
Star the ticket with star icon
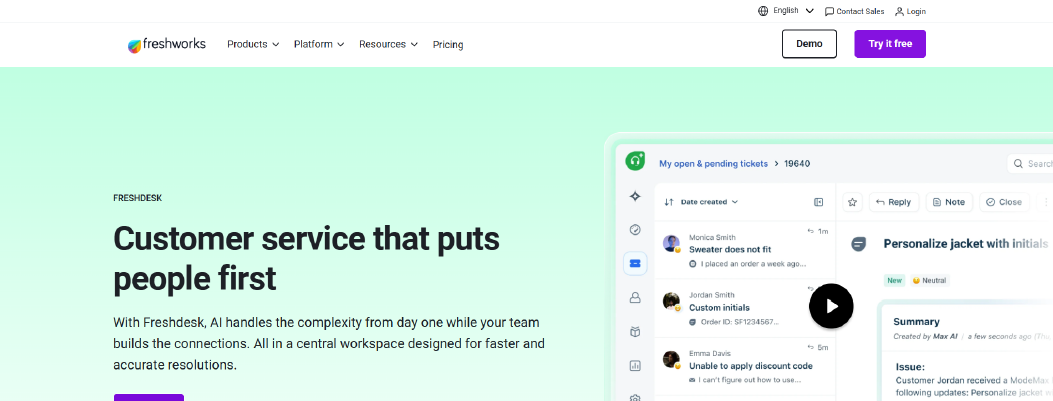click(852, 202)
